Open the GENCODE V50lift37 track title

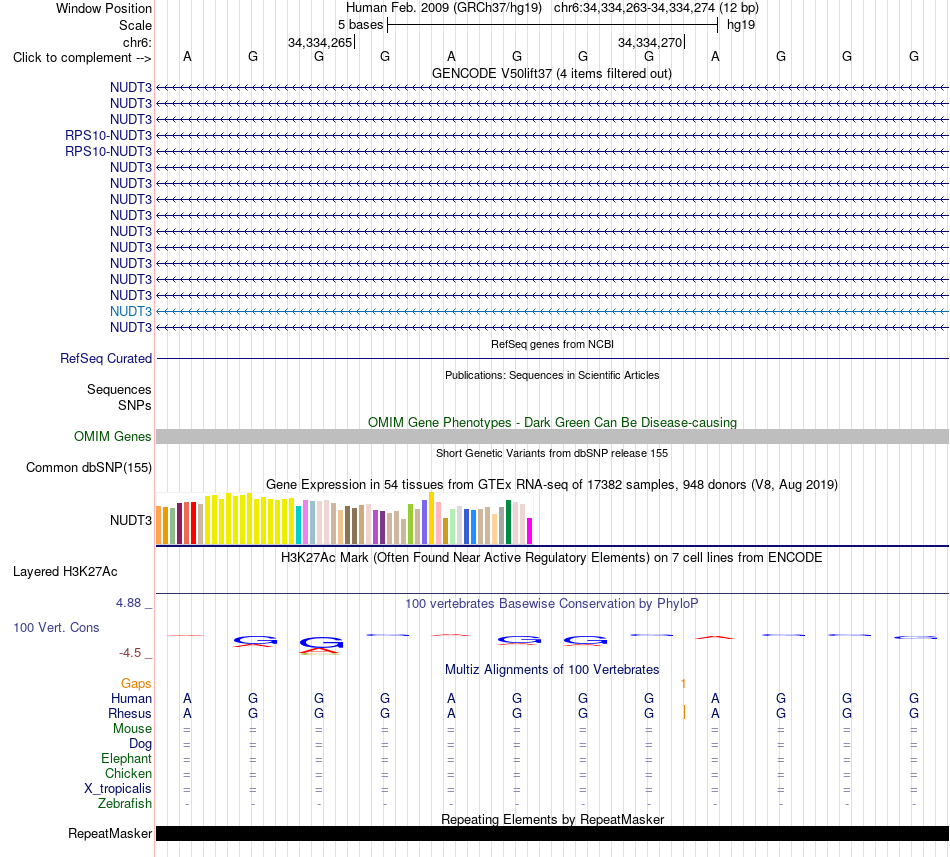click(551, 74)
